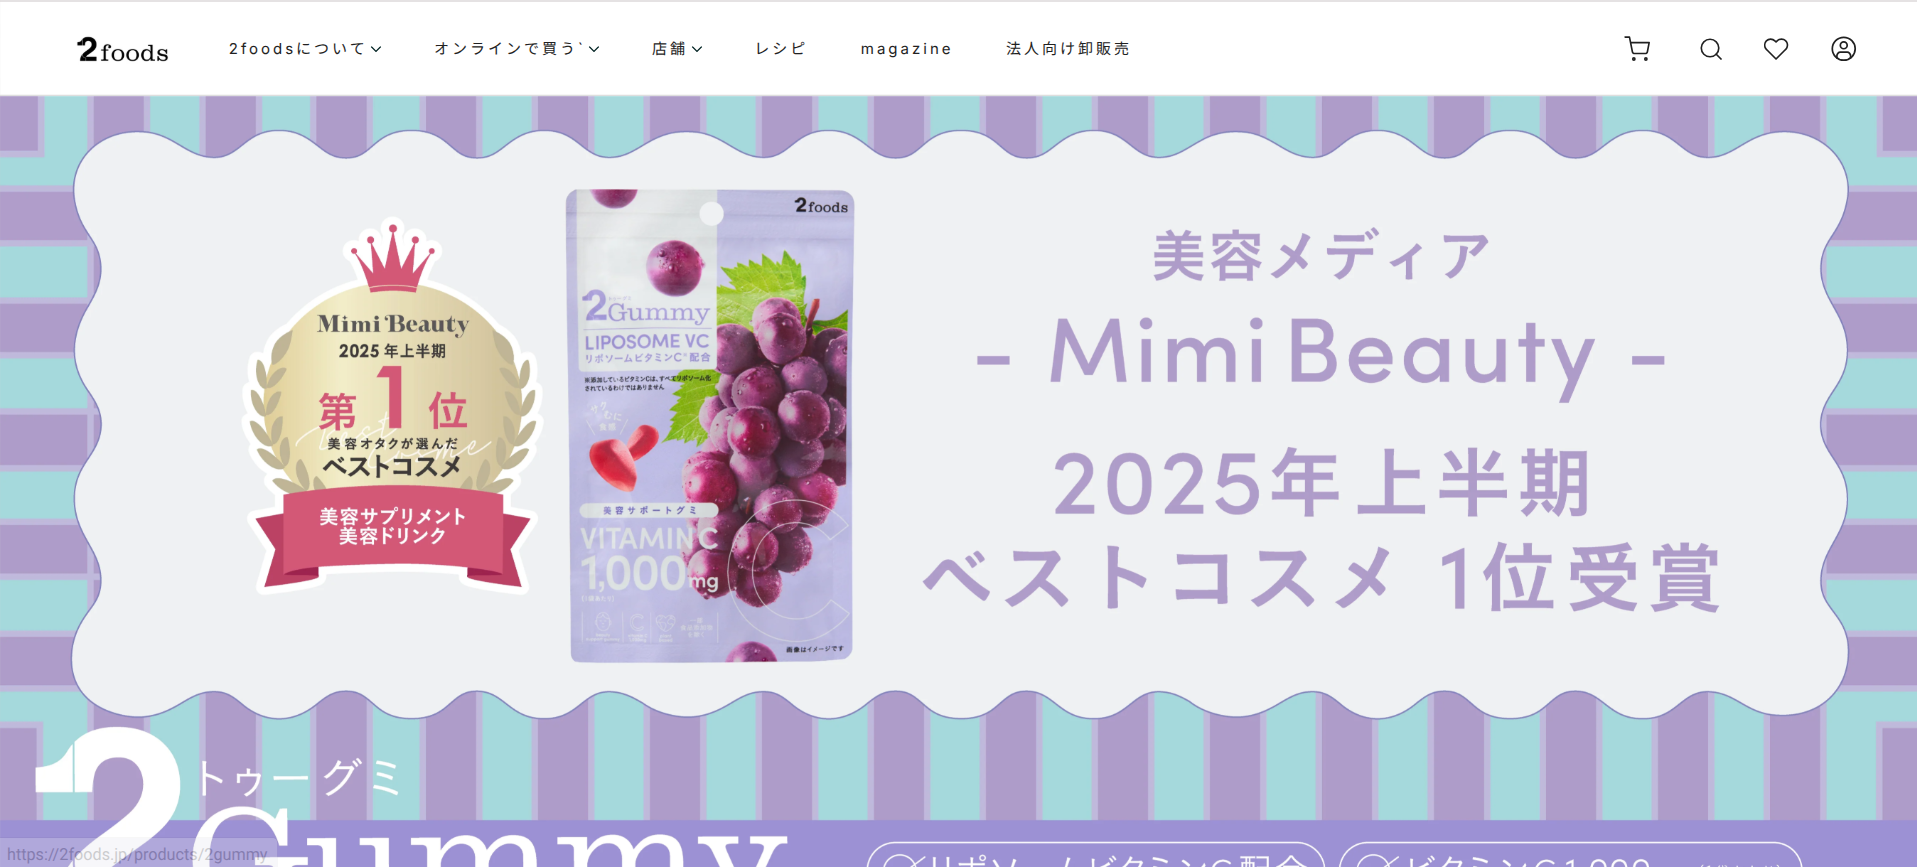Viewport: 1917px width, 867px height.
Task: Expand the オンラインで買う dropdown
Action: (x=517, y=49)
